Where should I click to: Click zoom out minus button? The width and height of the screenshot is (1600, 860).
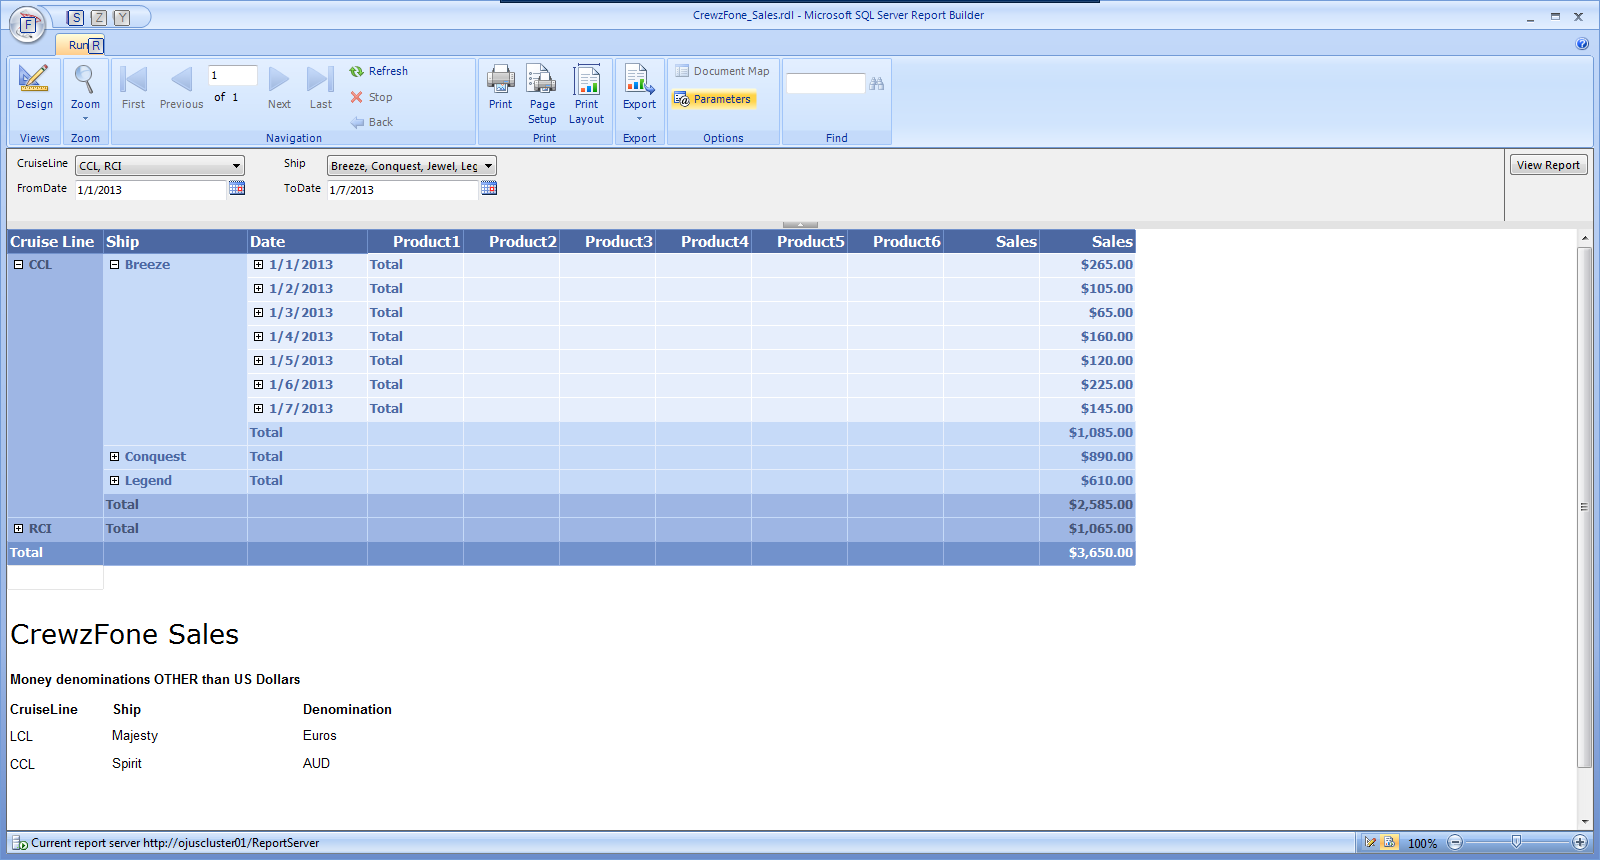click(x=1455, y=842)
